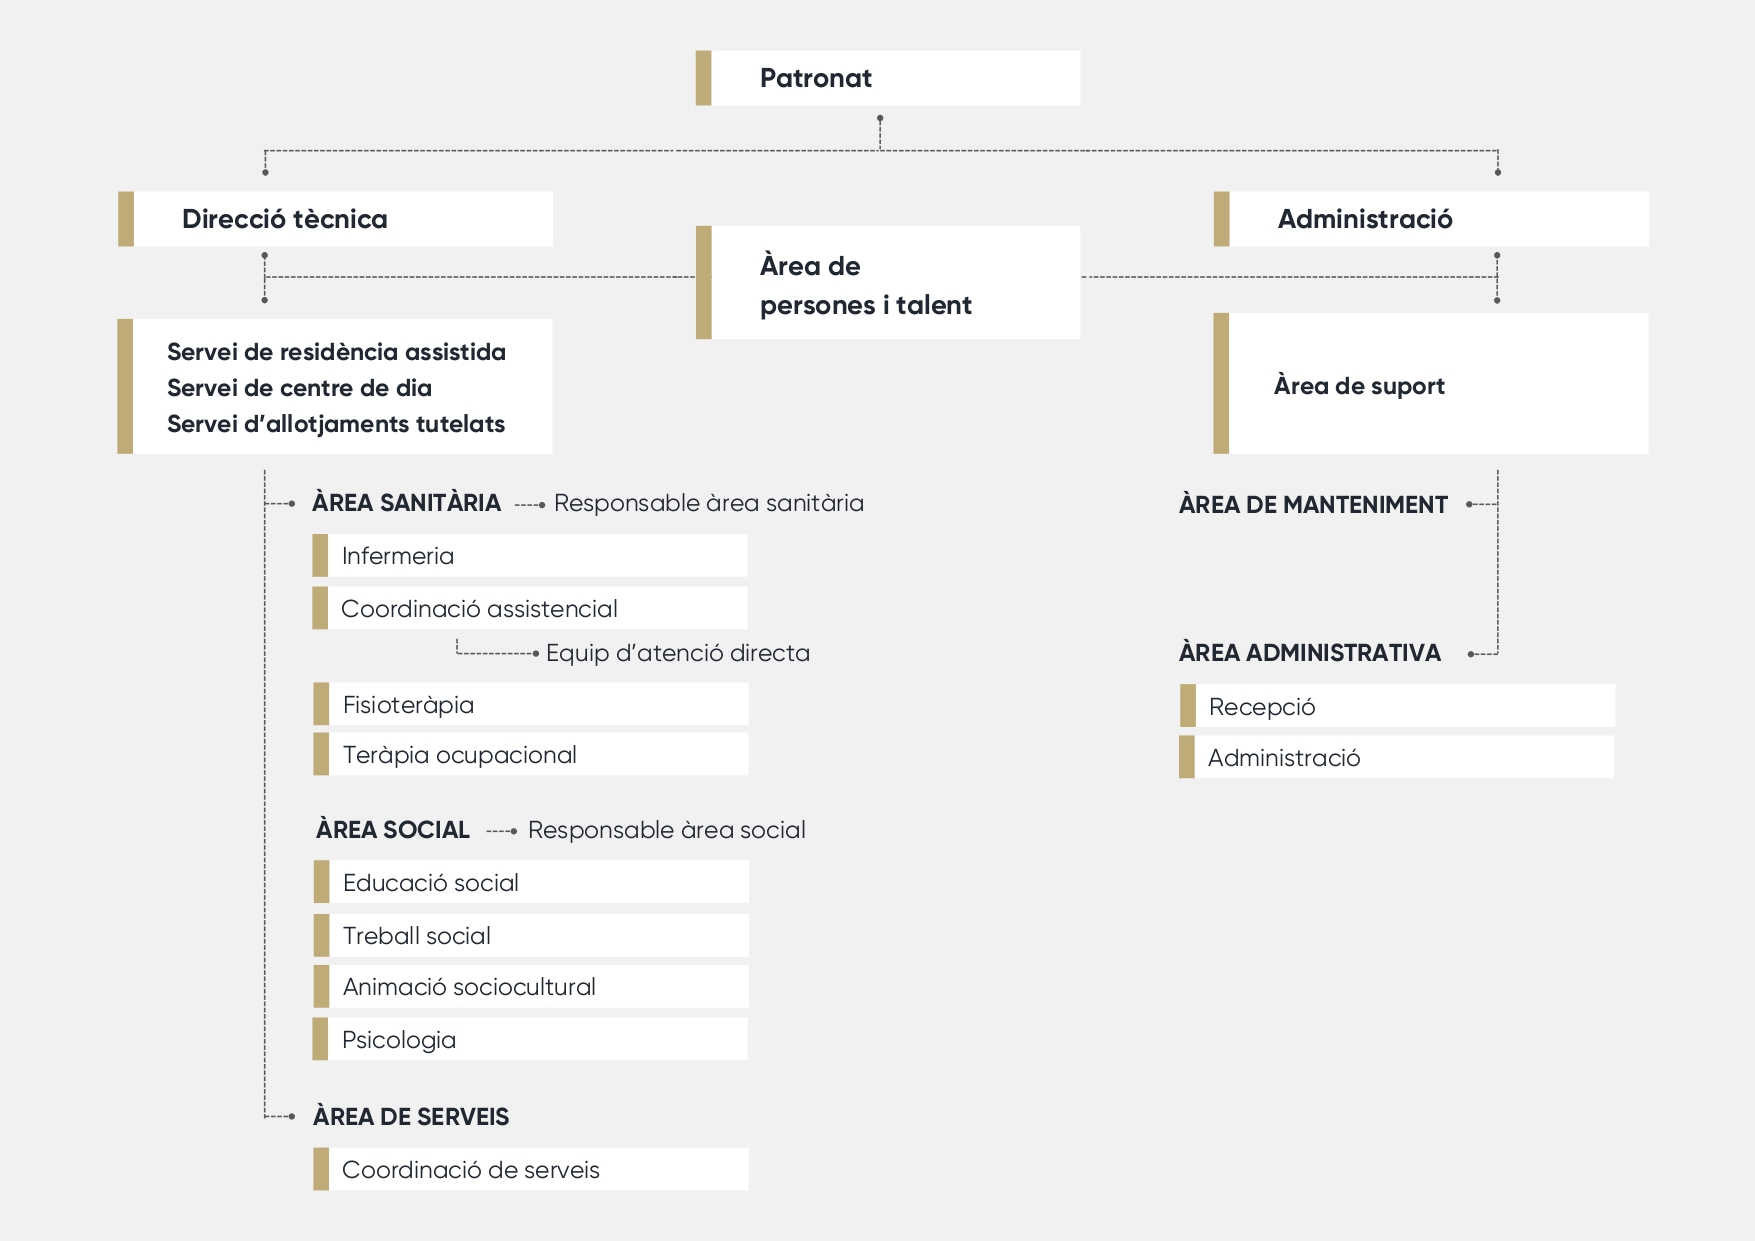
Task: Open the top-level Administració box beside Patronat
Action: pyautogui.click(x=1430, y=219)
